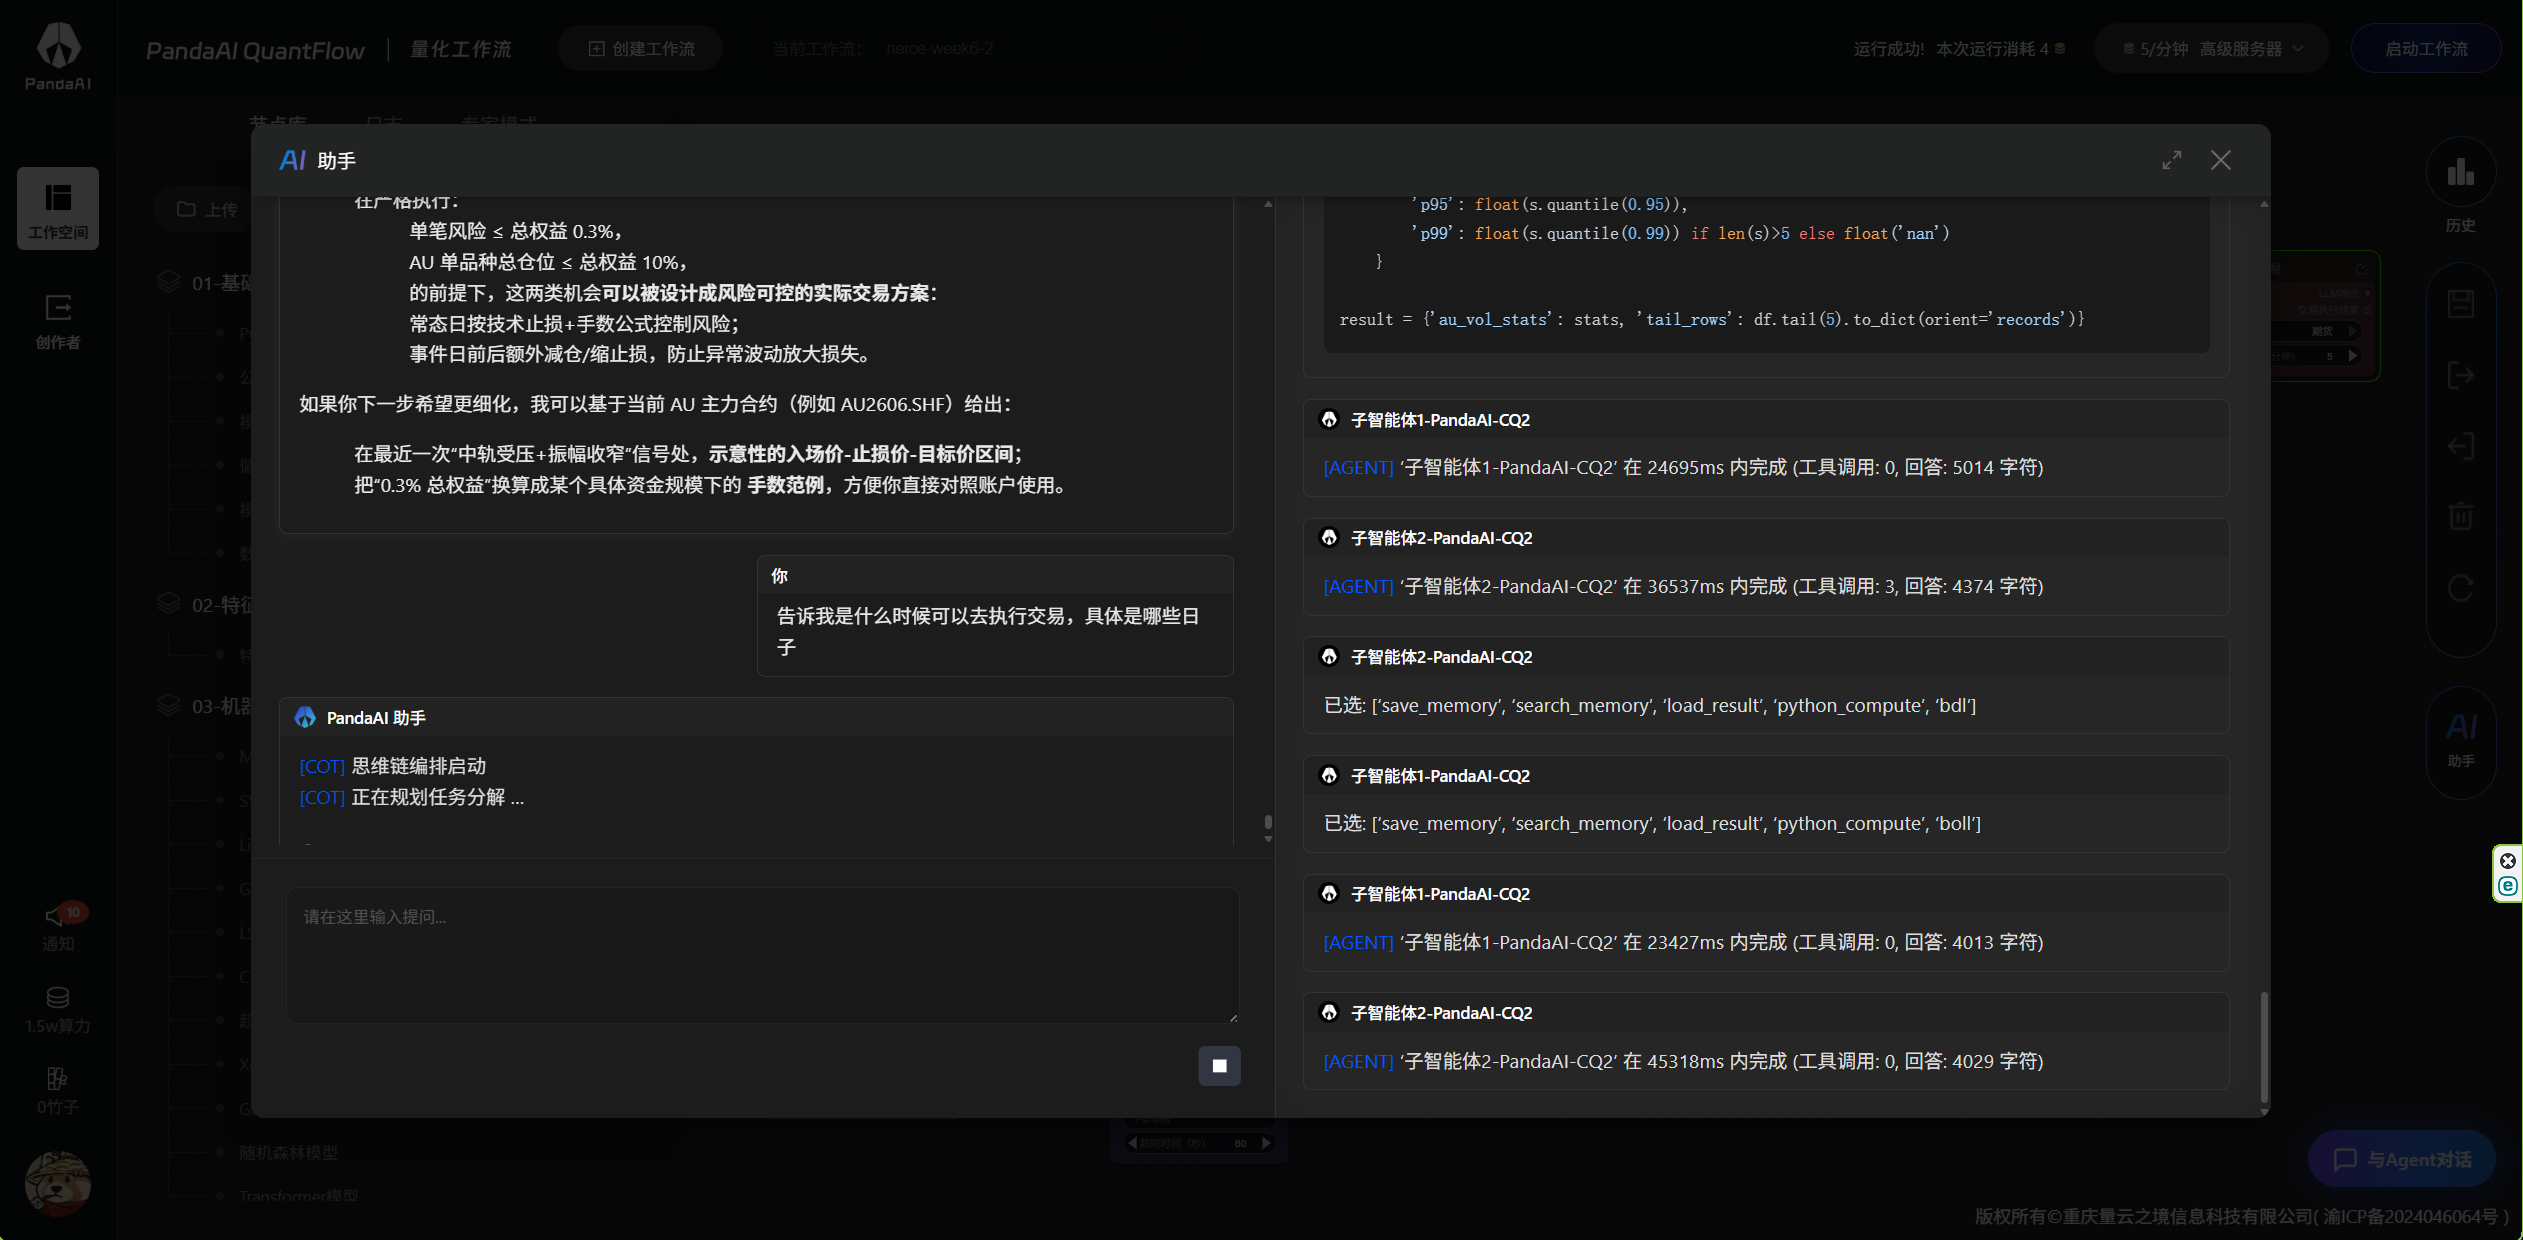View 1.5w算力 compute resources icon
This screenshot has width=2523, height=1240.
(58, 1008)
